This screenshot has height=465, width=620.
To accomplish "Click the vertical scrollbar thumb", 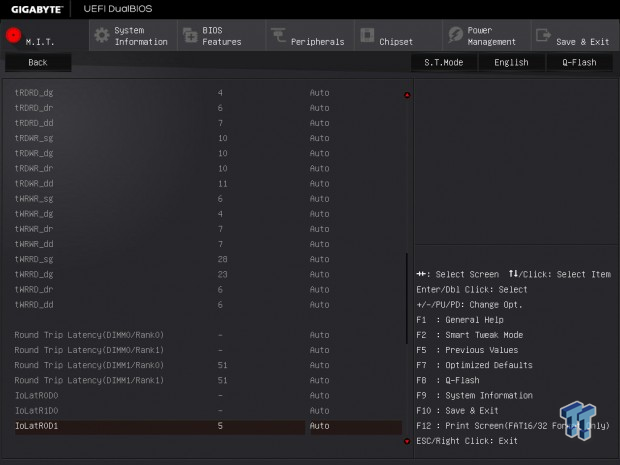I will point(406,299).
